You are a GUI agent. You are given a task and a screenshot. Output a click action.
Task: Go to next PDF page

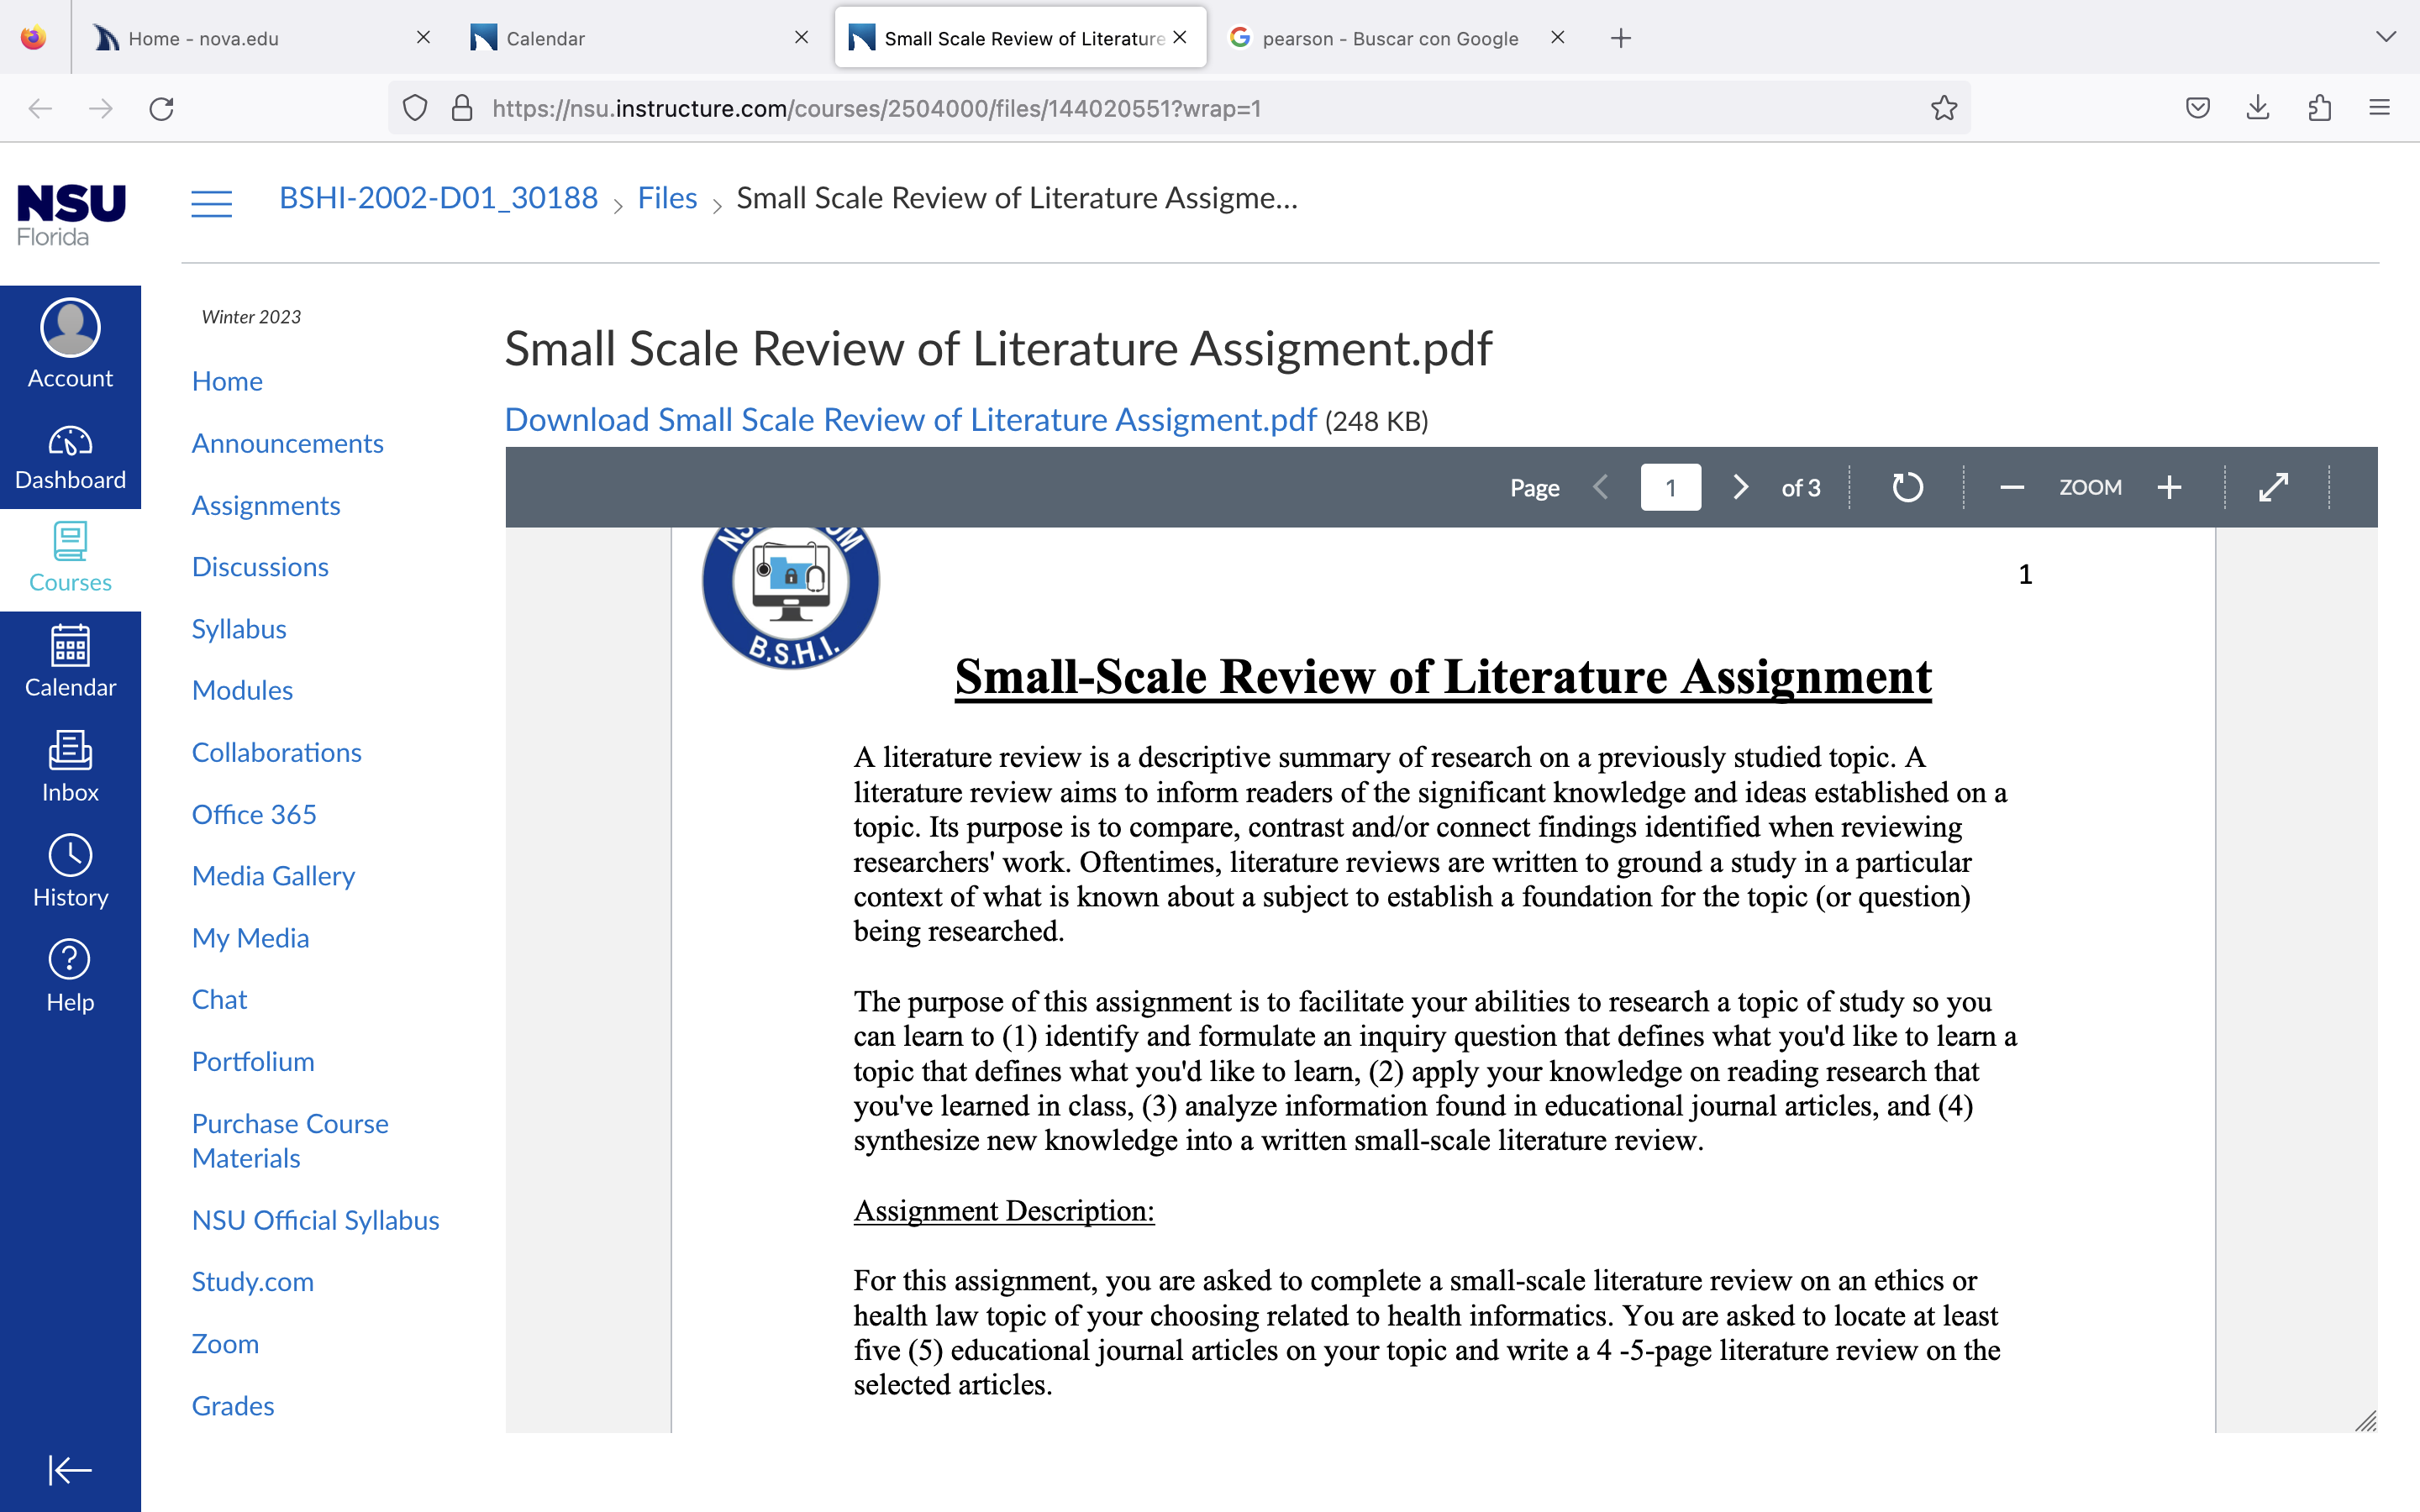(1740, 488)
